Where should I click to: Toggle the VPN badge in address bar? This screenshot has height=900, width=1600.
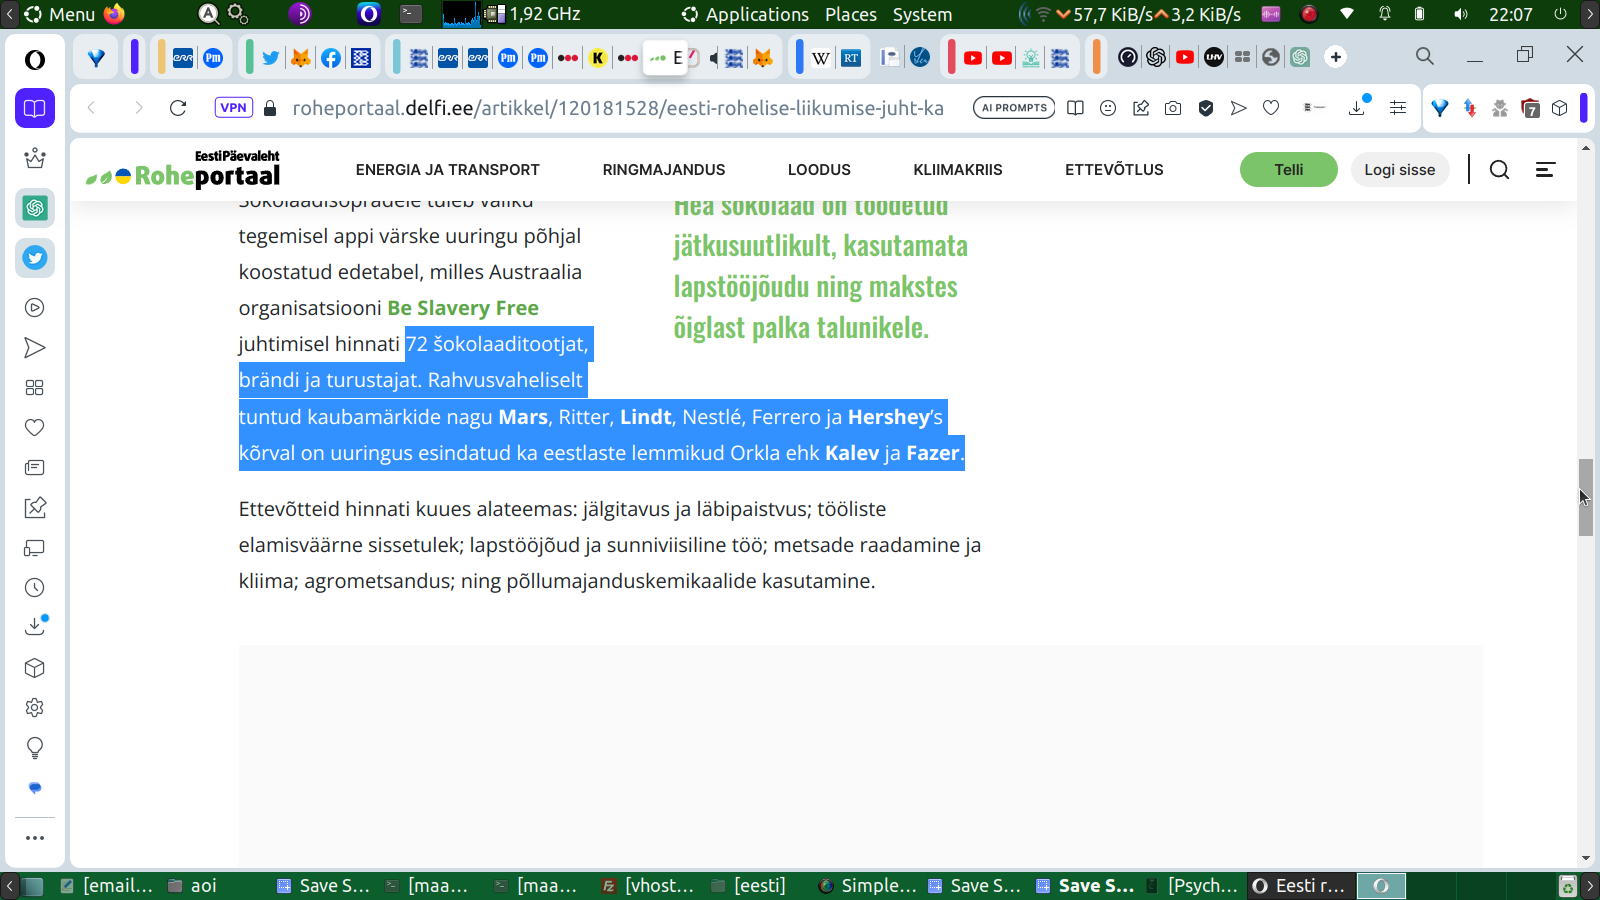[233, 108]
